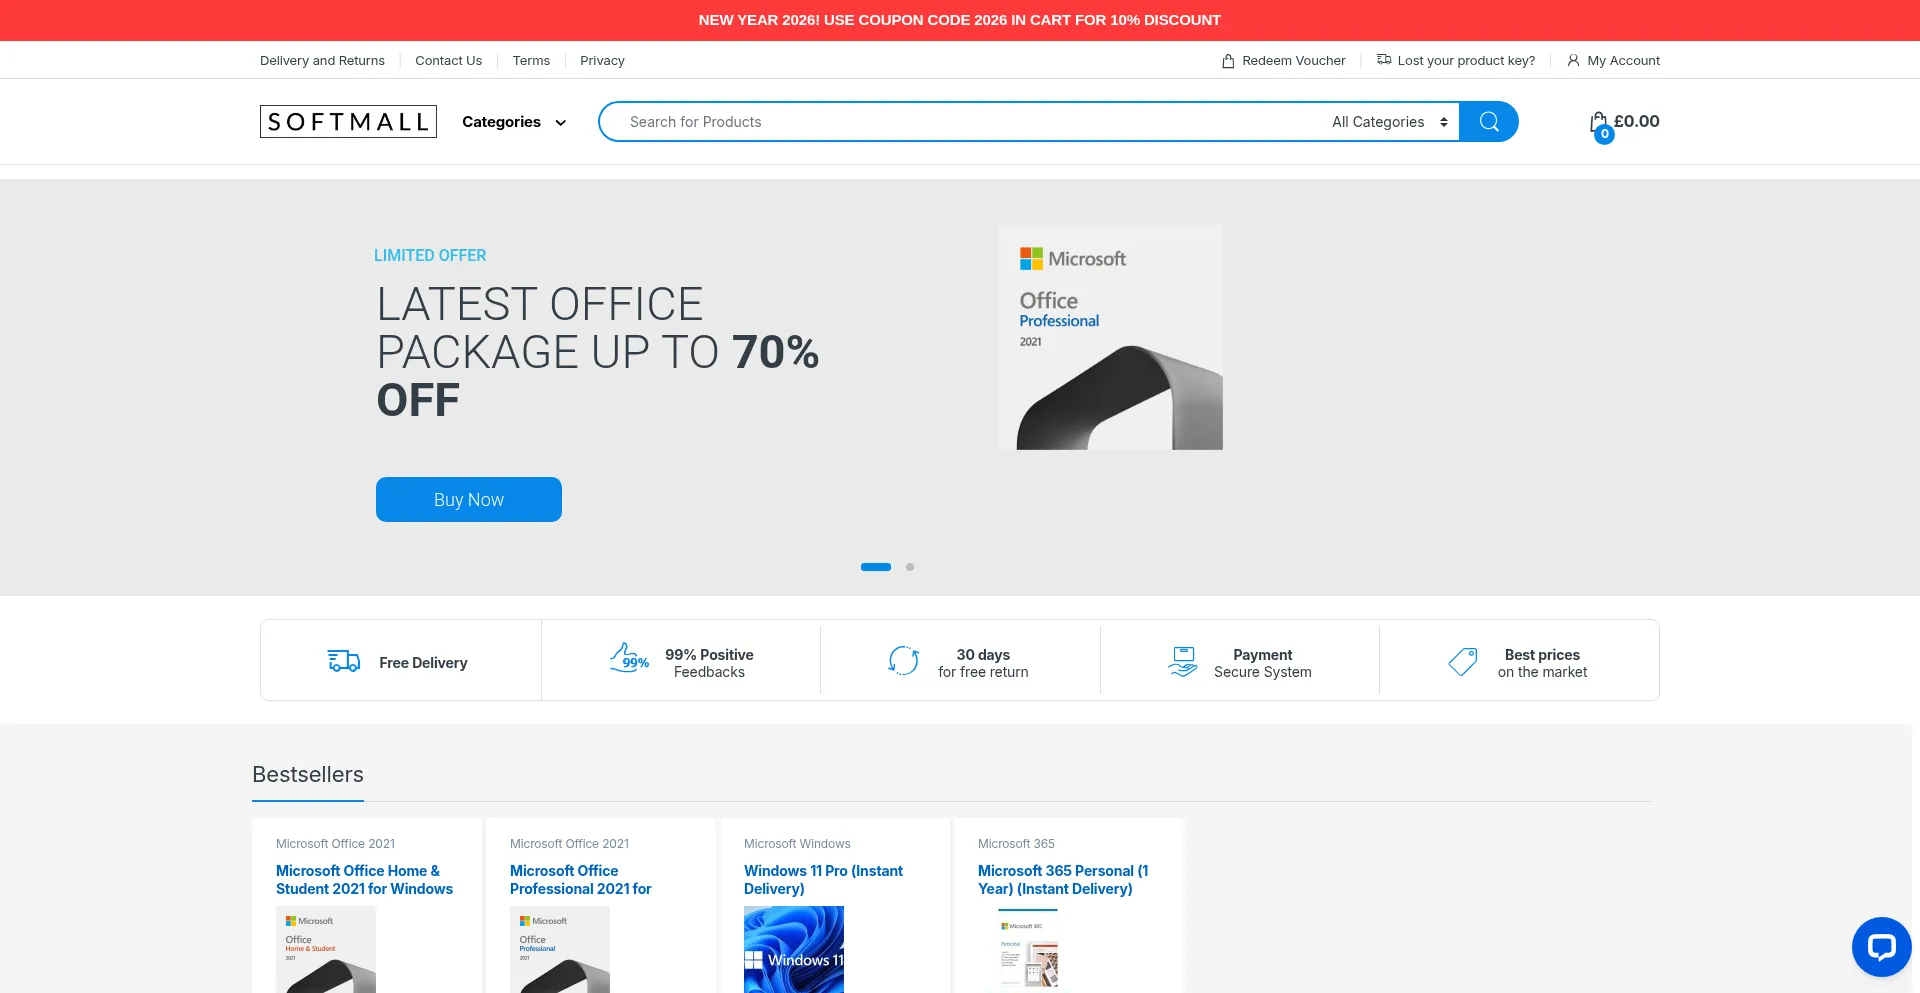
Task: Click the Free Delivery text
Action: click(423, 663)
